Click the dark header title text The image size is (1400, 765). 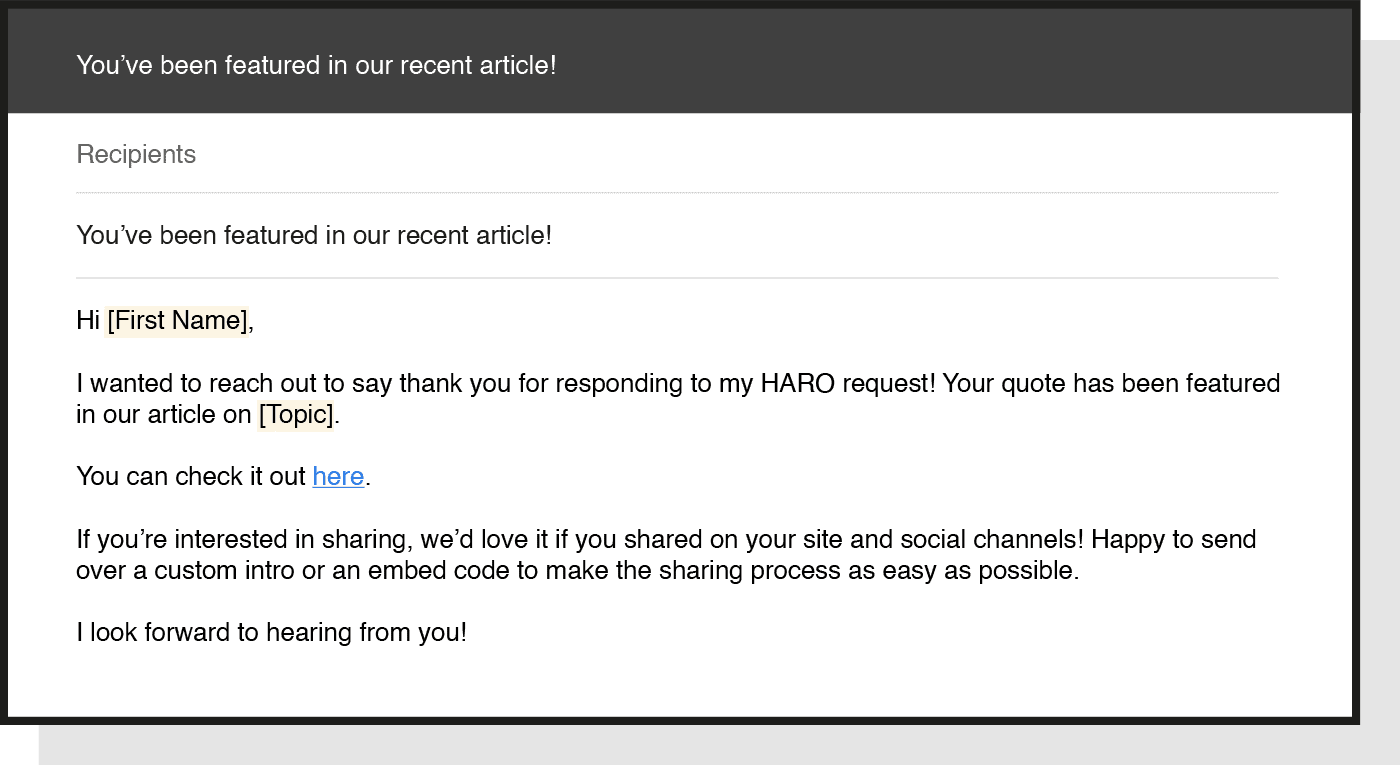tap(316, 66)
